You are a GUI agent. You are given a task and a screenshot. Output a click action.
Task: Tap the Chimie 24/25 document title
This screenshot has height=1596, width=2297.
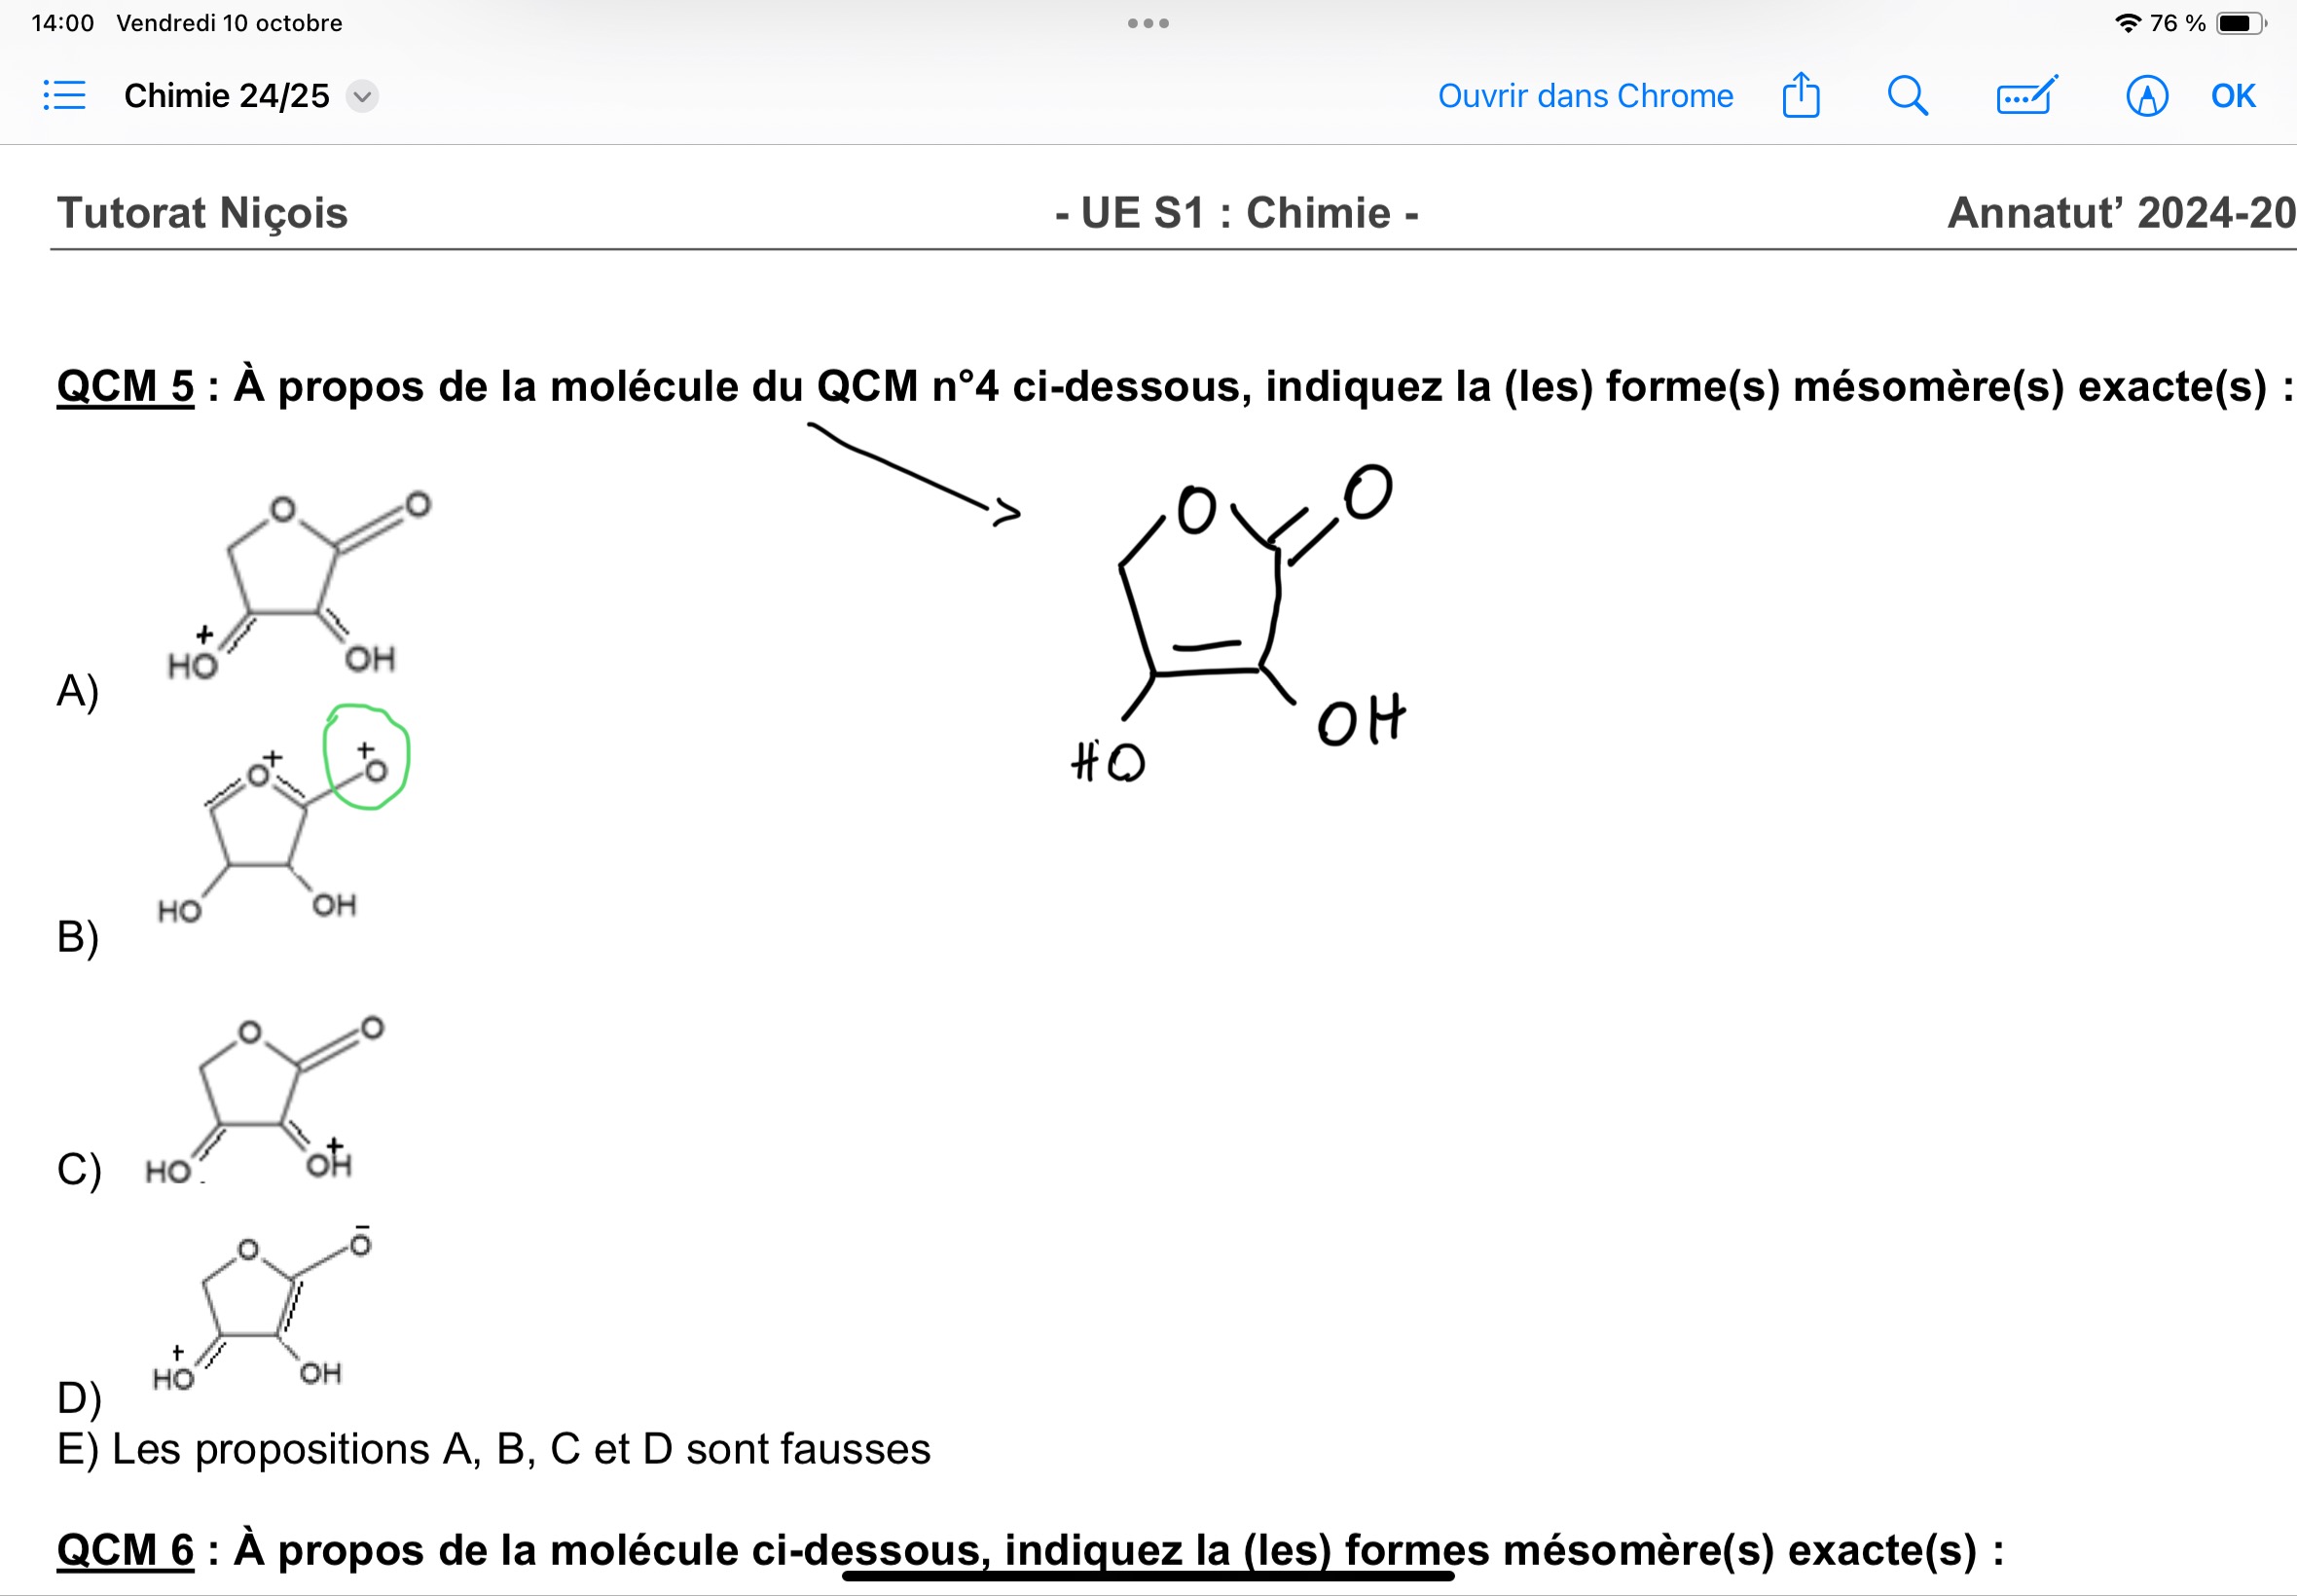coord(227,96)
